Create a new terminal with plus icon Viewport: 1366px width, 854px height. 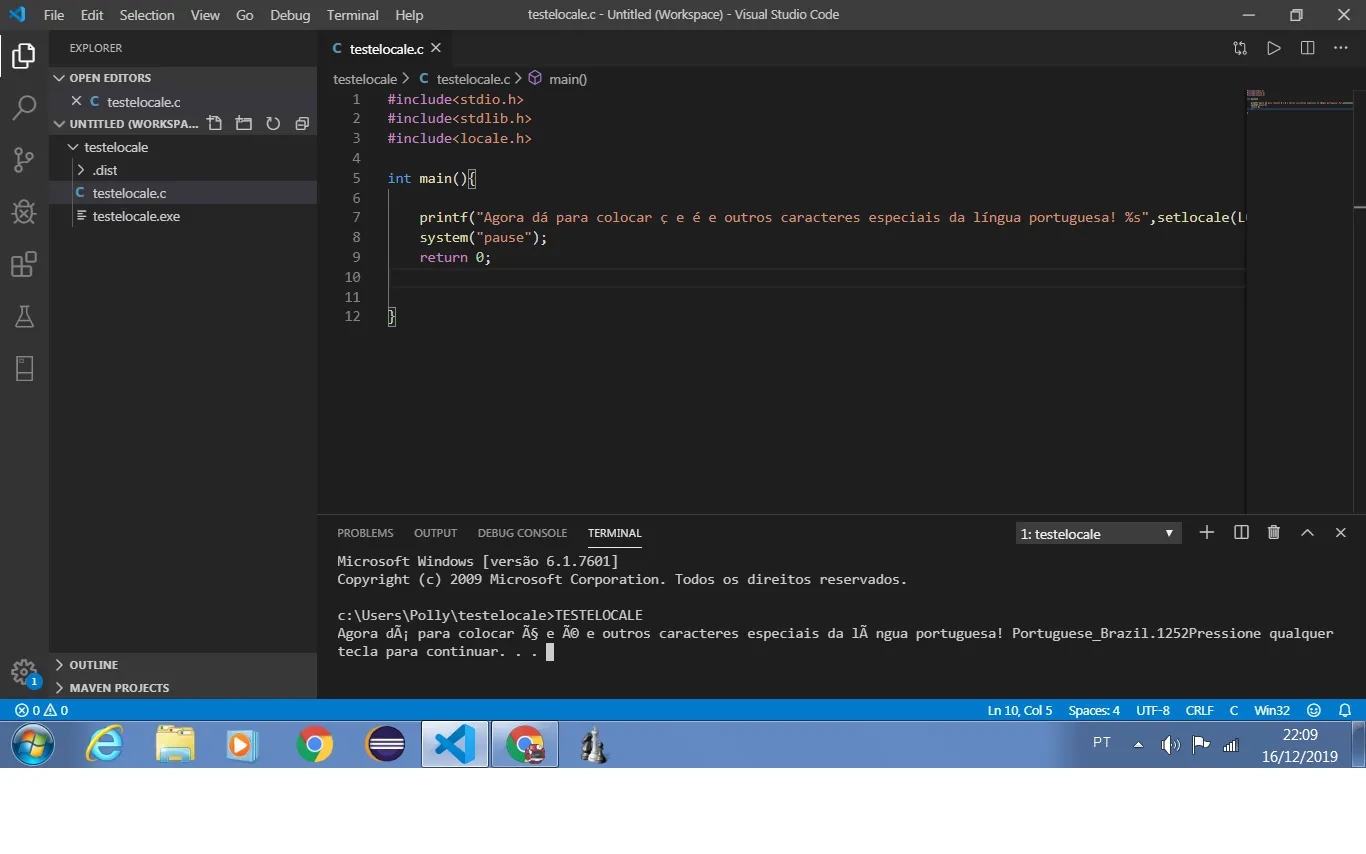[x=1207, y=533]
